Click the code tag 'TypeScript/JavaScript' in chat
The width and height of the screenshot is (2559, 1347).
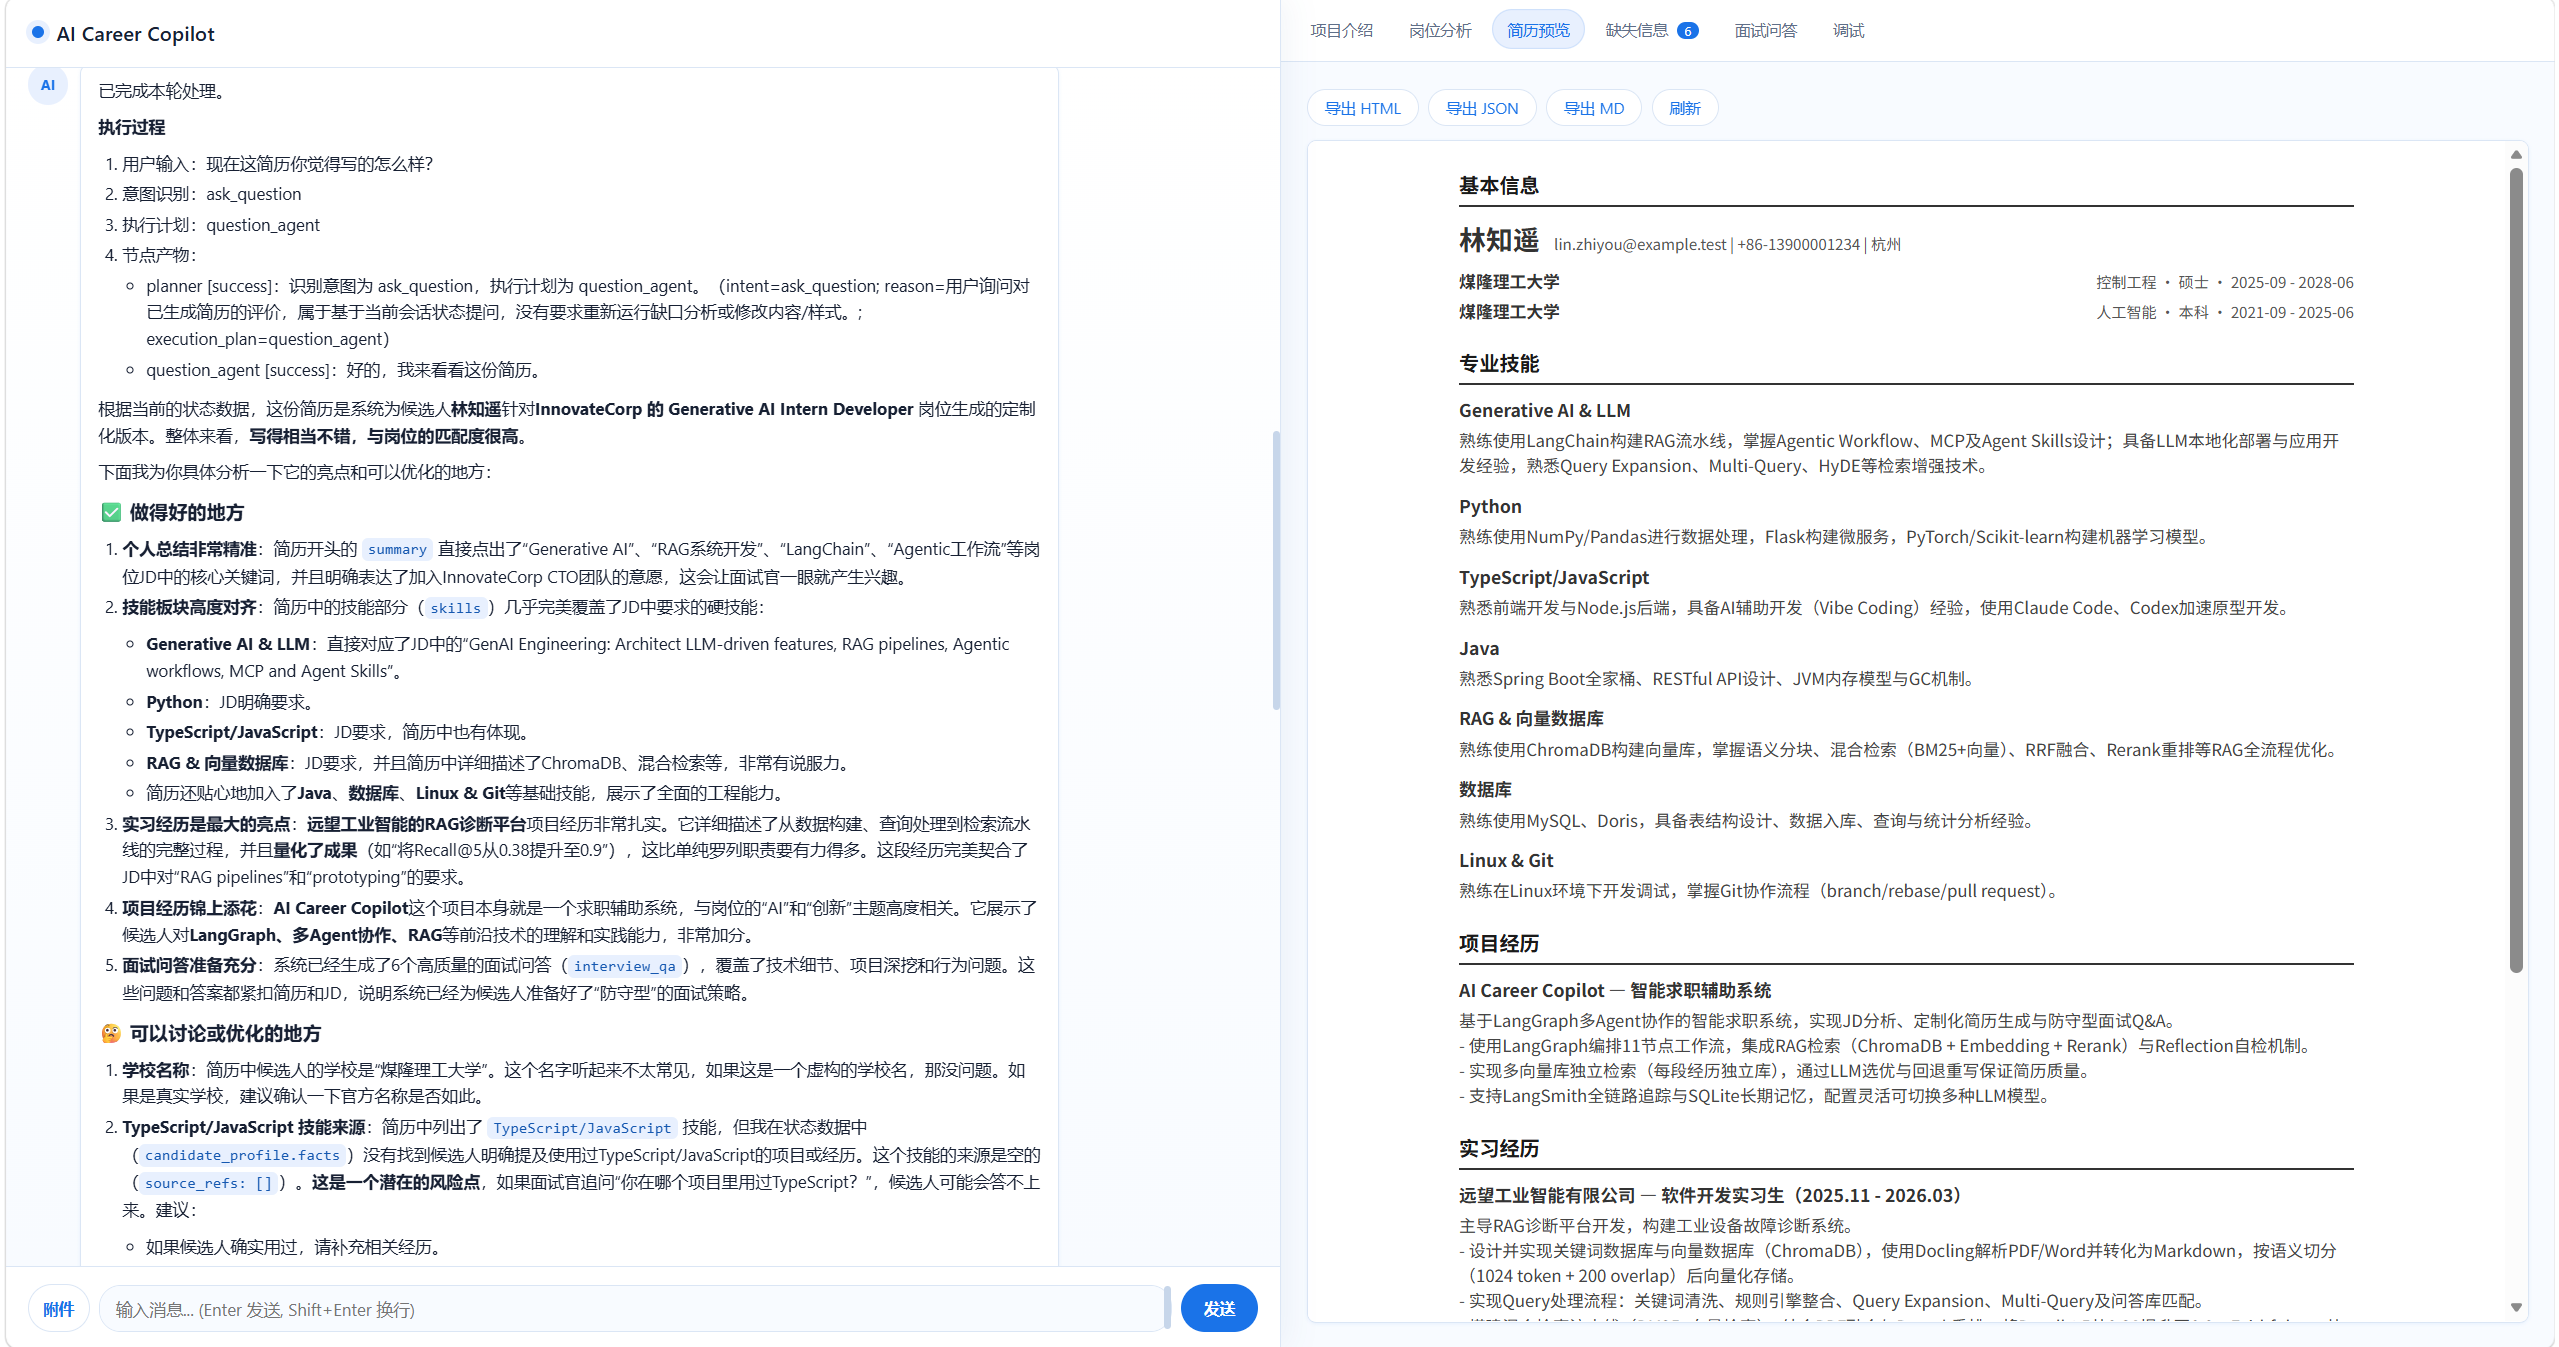(582, 1128)
